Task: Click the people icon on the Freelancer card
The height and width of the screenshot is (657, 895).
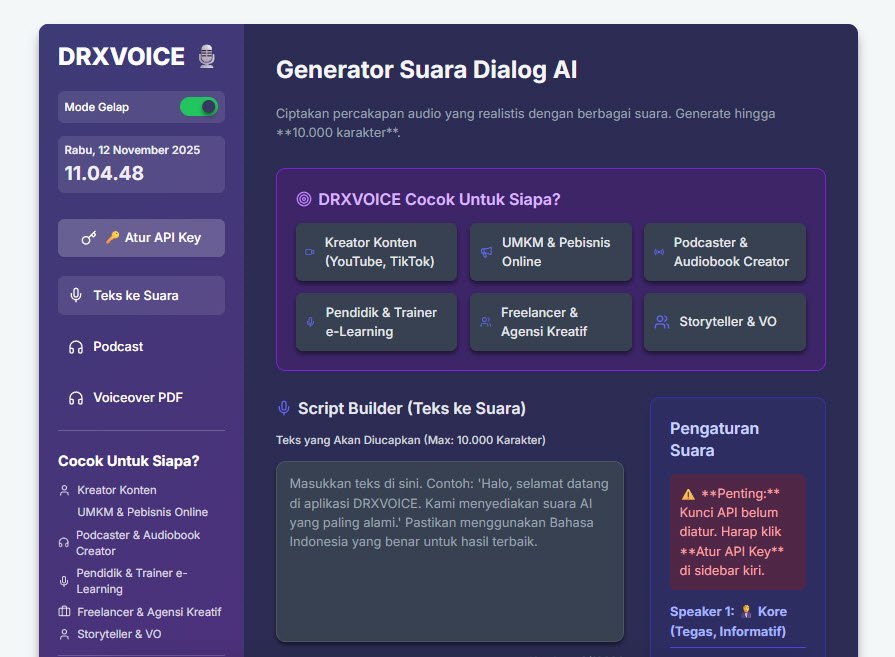Action: click(486, 322)
